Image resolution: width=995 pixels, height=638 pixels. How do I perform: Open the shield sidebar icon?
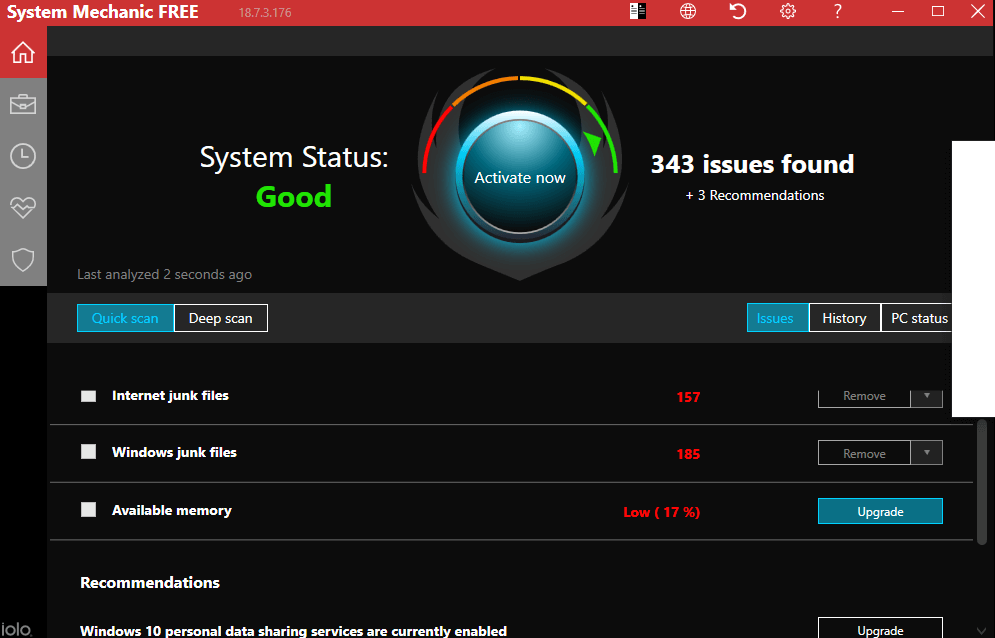coord(23,260)
